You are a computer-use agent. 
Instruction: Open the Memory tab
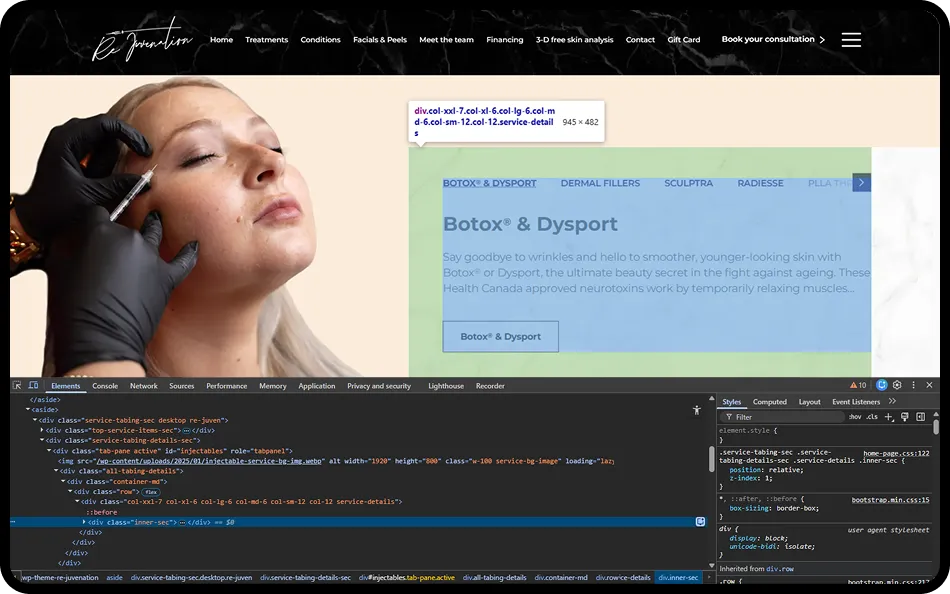point(273,385)
